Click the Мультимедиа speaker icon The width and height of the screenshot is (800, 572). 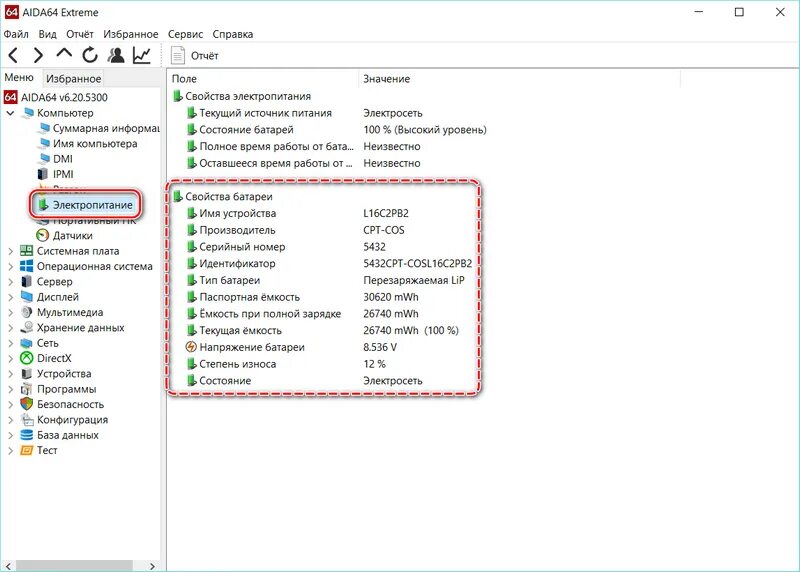[x=27, y=312]
